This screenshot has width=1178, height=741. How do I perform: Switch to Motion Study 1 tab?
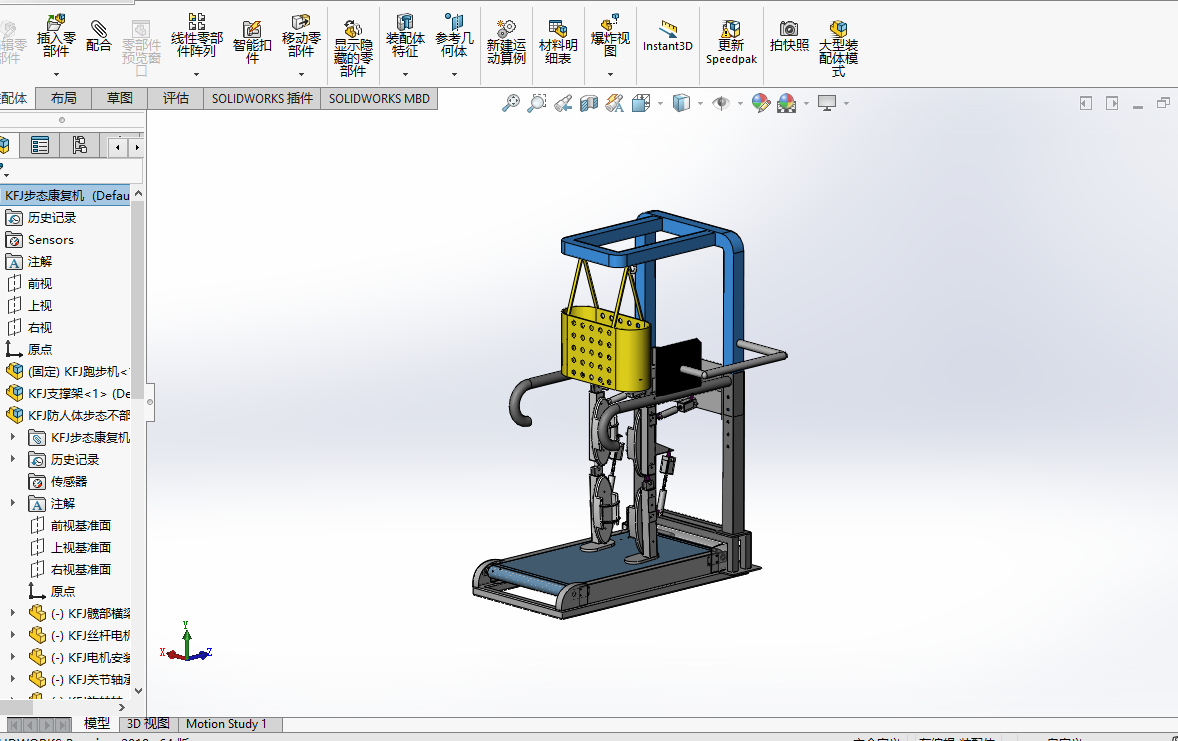coord(227,724)
